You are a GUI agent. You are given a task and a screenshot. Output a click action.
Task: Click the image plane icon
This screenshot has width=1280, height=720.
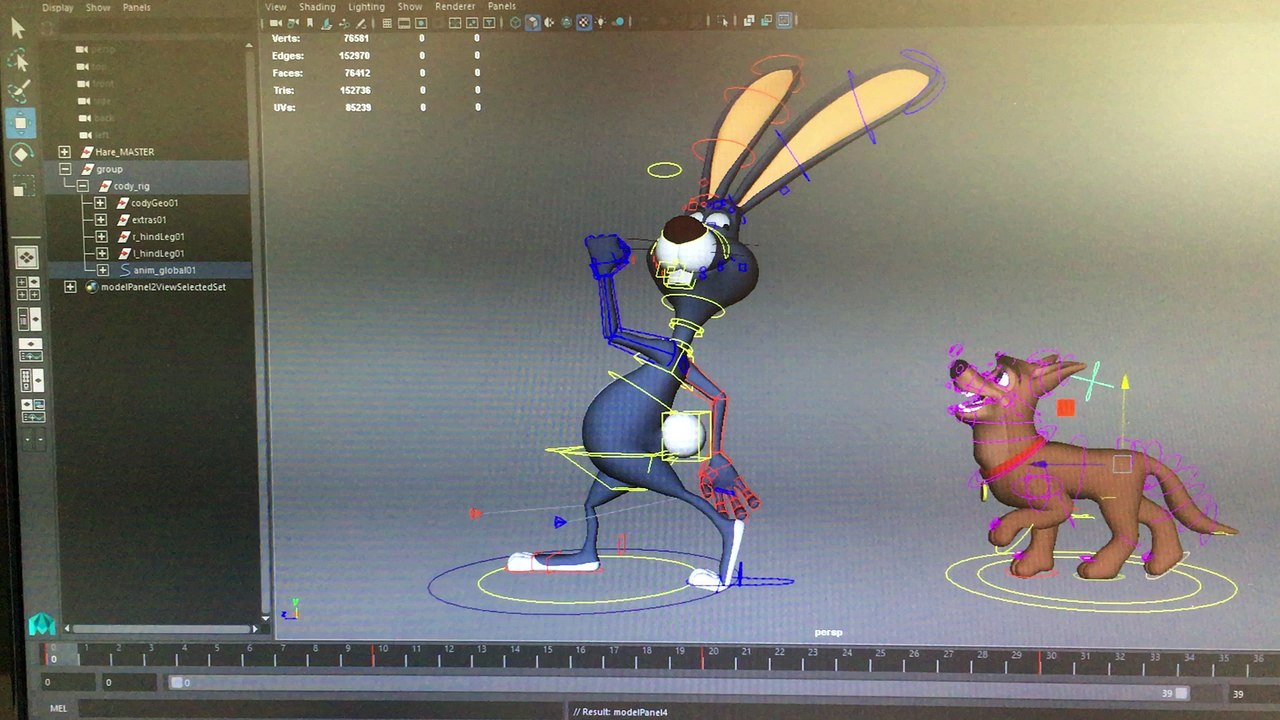(x=328, y=22)
